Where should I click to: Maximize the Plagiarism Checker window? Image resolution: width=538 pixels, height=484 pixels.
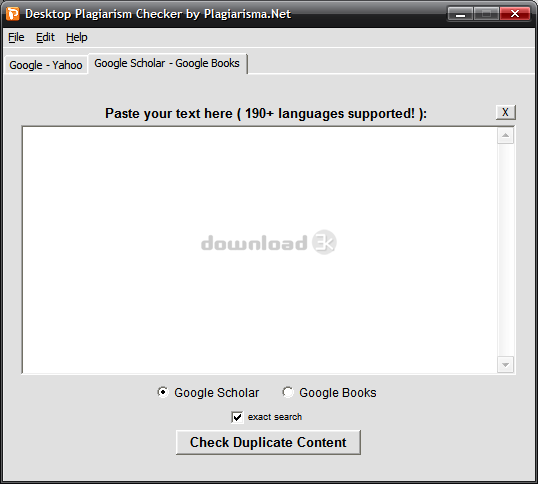pyautogui.click(x=487, y=14)
